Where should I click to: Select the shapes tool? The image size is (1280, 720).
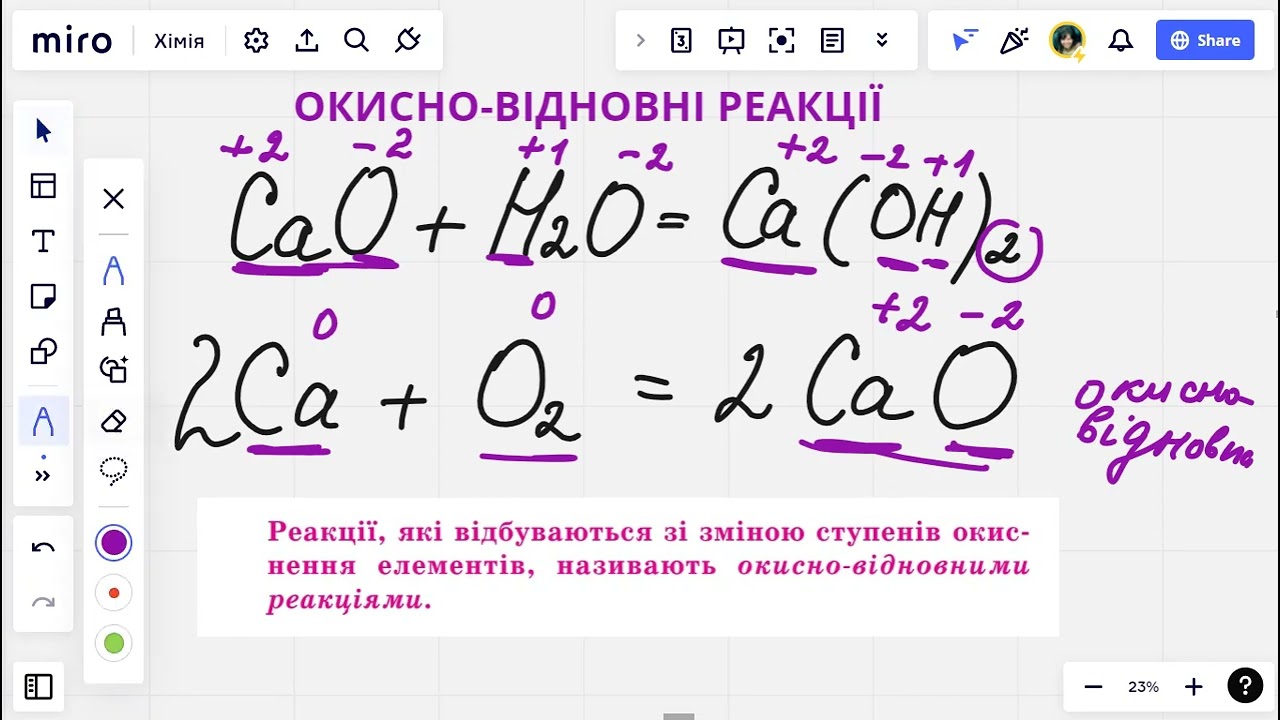(x=43, y=352)
